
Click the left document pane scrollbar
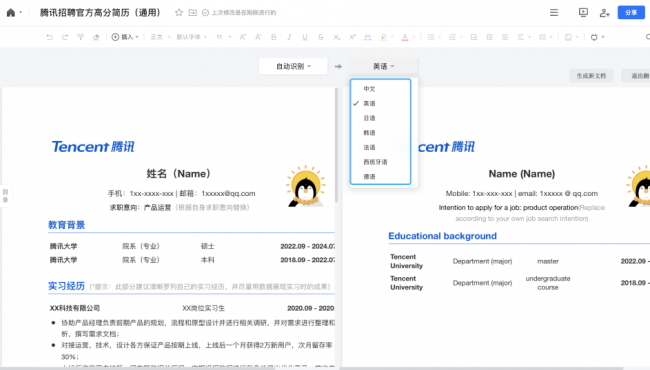(336, 145)
